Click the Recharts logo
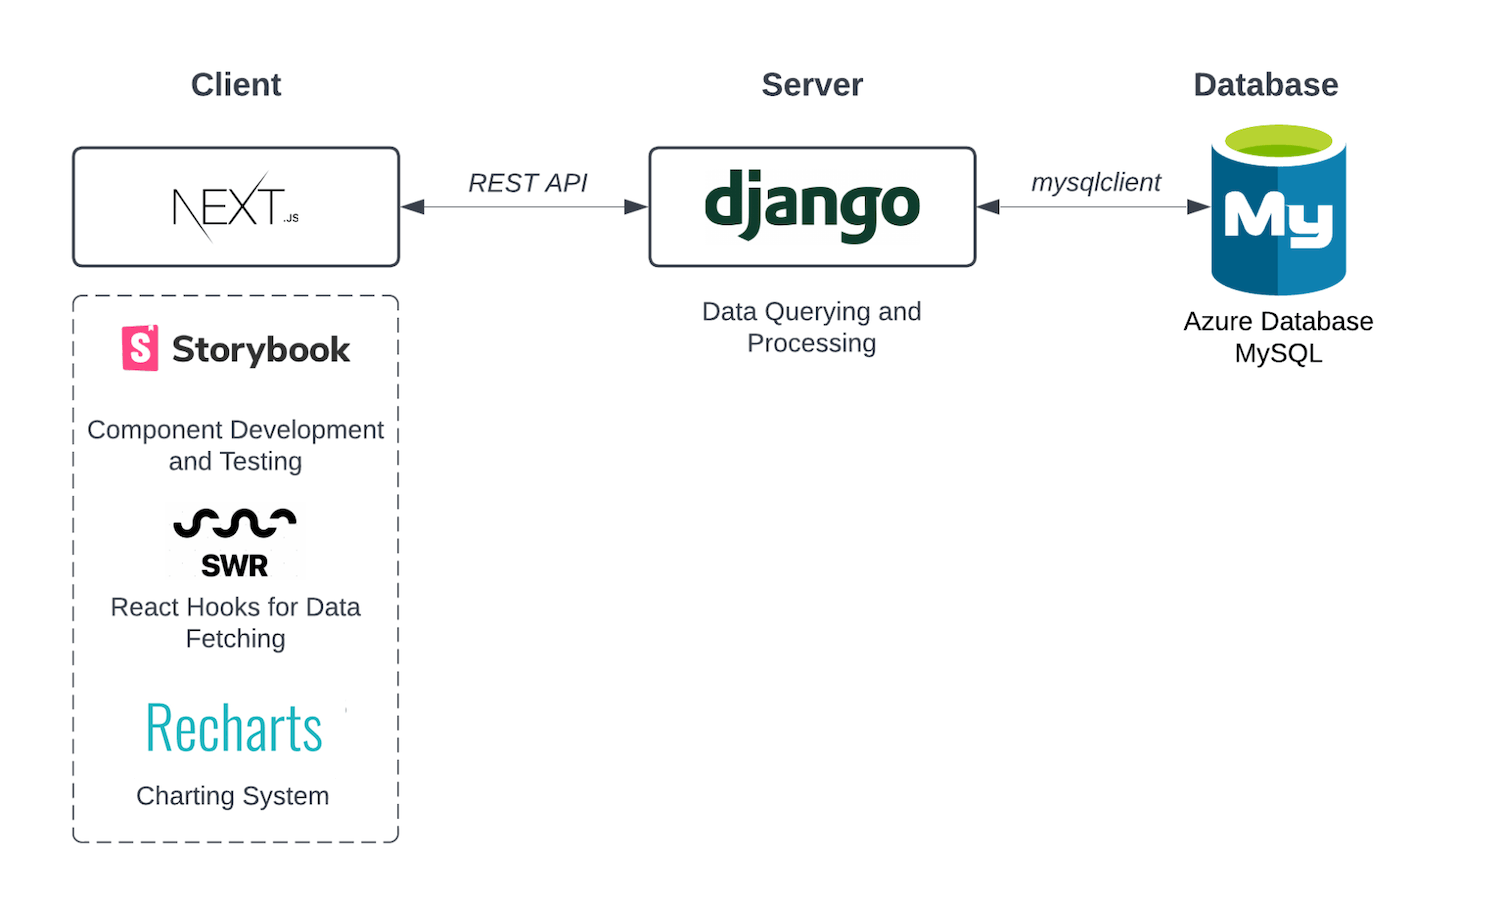 point(234,728)
